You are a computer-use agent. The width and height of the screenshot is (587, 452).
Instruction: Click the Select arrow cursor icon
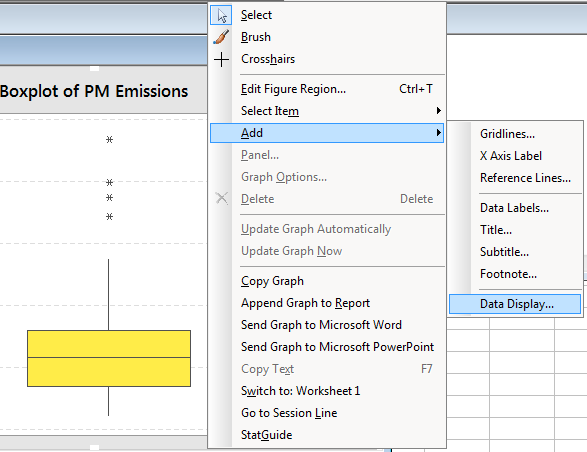click(x=221, y=15)
